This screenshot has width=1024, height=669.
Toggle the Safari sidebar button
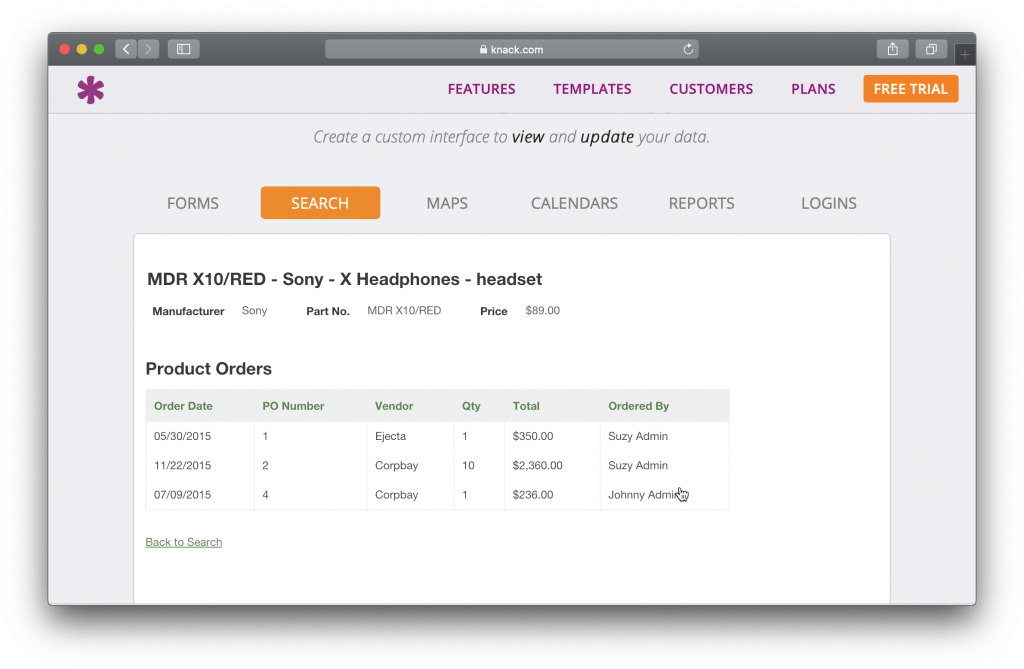(x=184, y=49)
